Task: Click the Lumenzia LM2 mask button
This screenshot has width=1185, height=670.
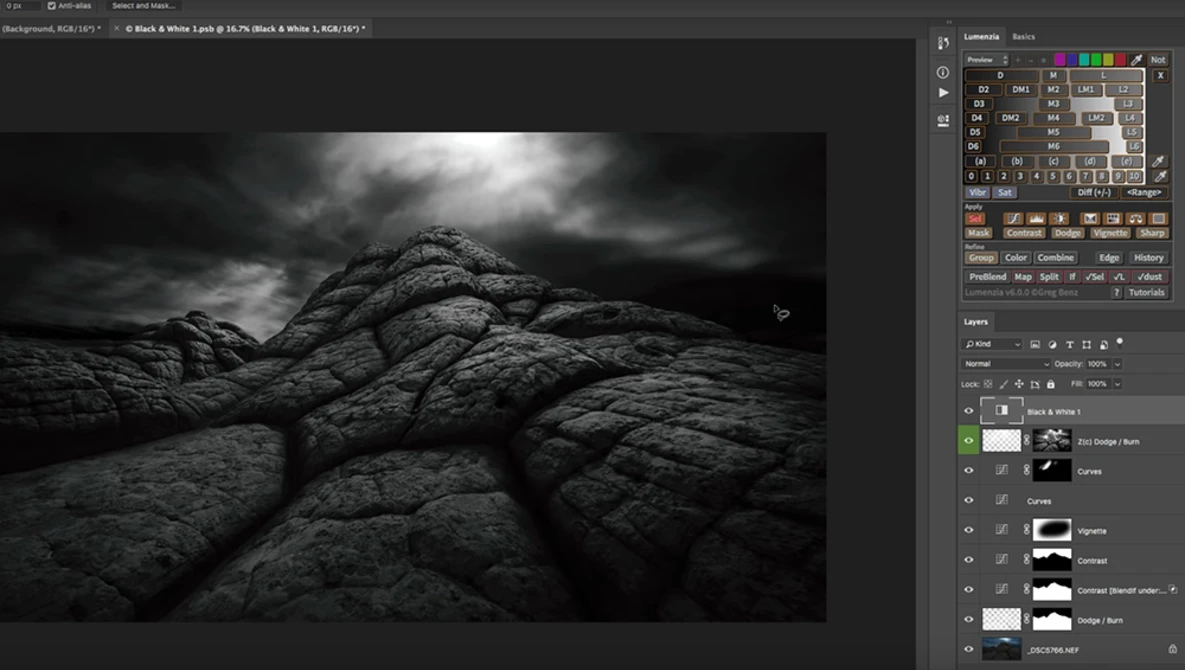Action: [1097, 118]
